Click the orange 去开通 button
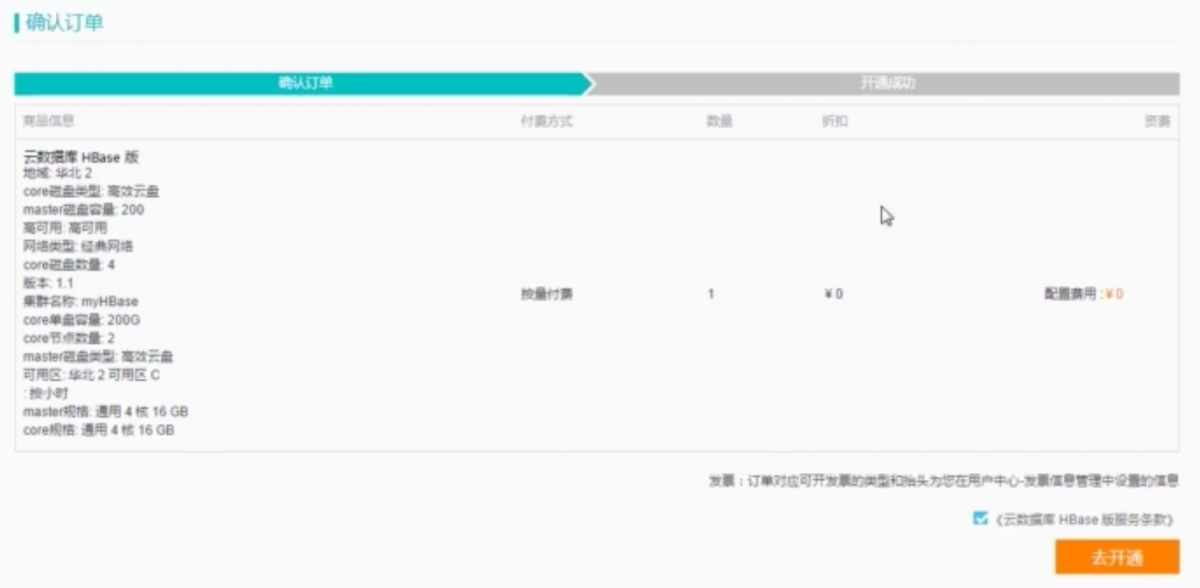This screenshot has height=588, width=1200. (1116, 557)
